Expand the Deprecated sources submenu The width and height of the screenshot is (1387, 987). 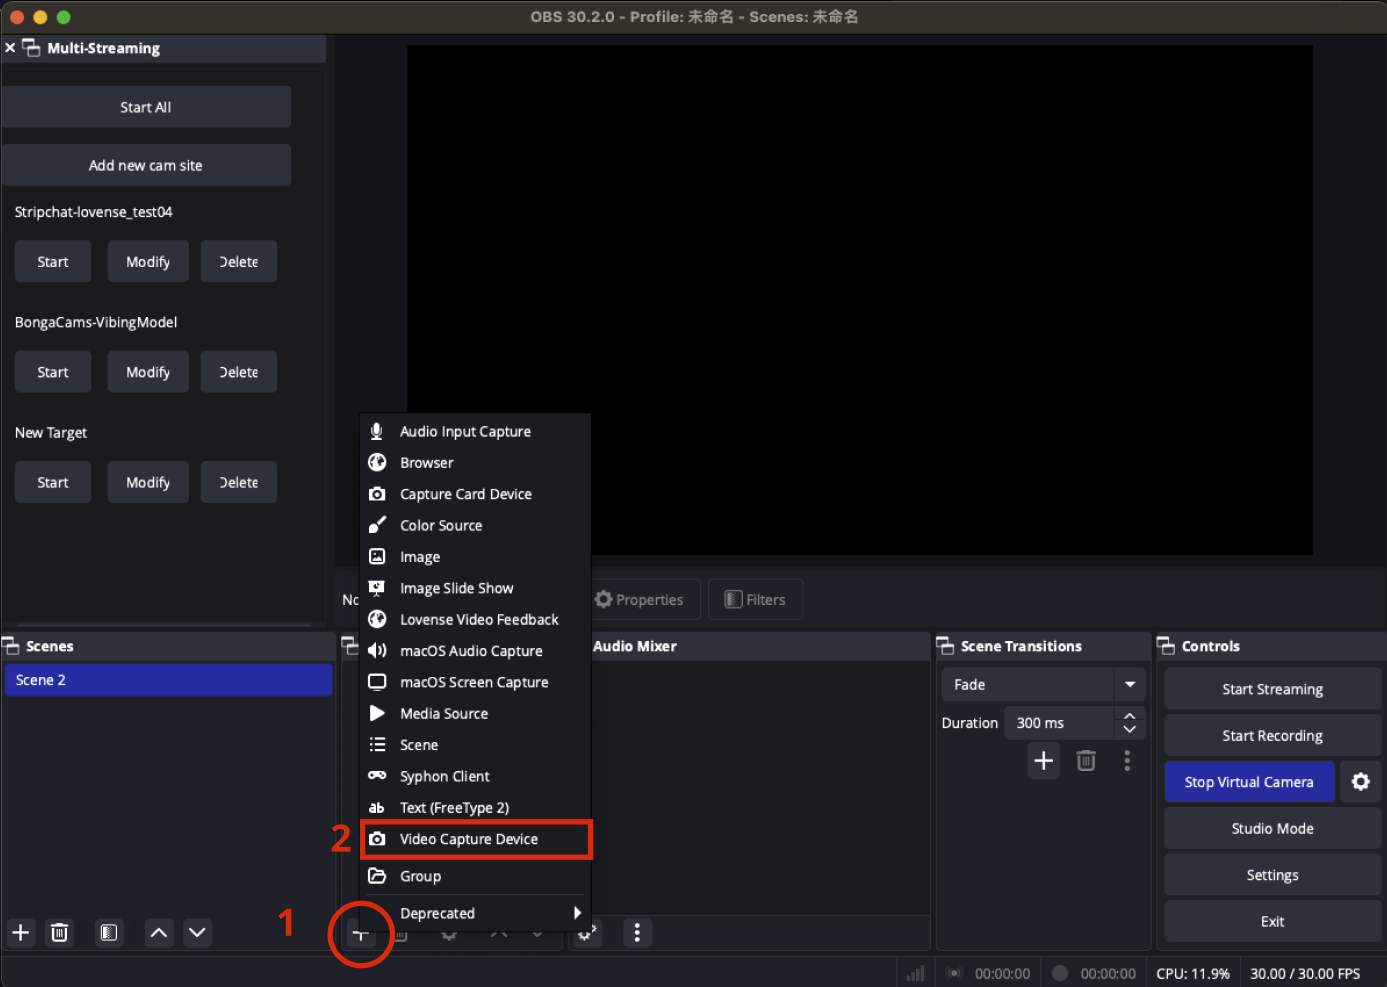[x=475, y=913]
